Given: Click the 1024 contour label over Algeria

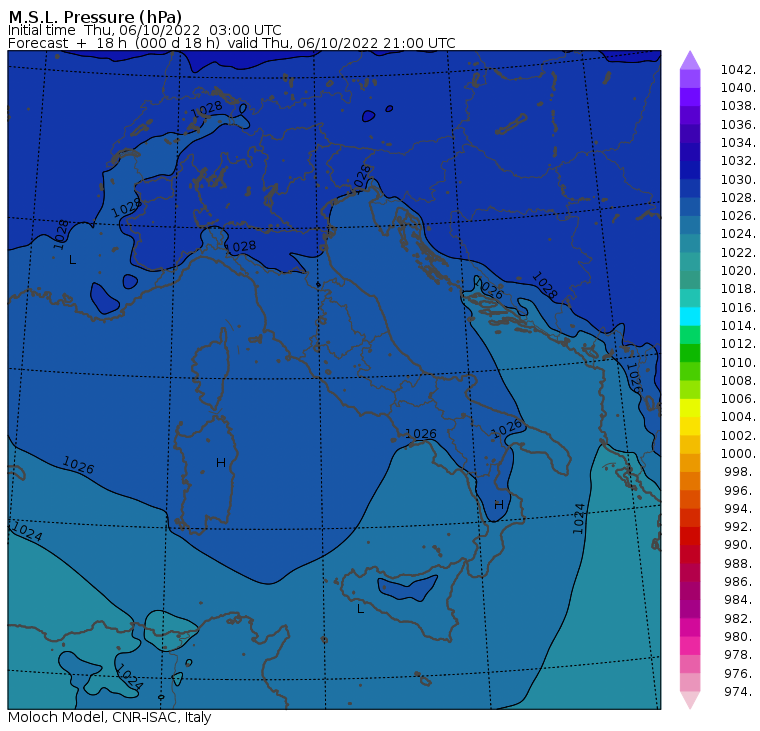Looking at the screenshot, I should (x=129, y=677).
